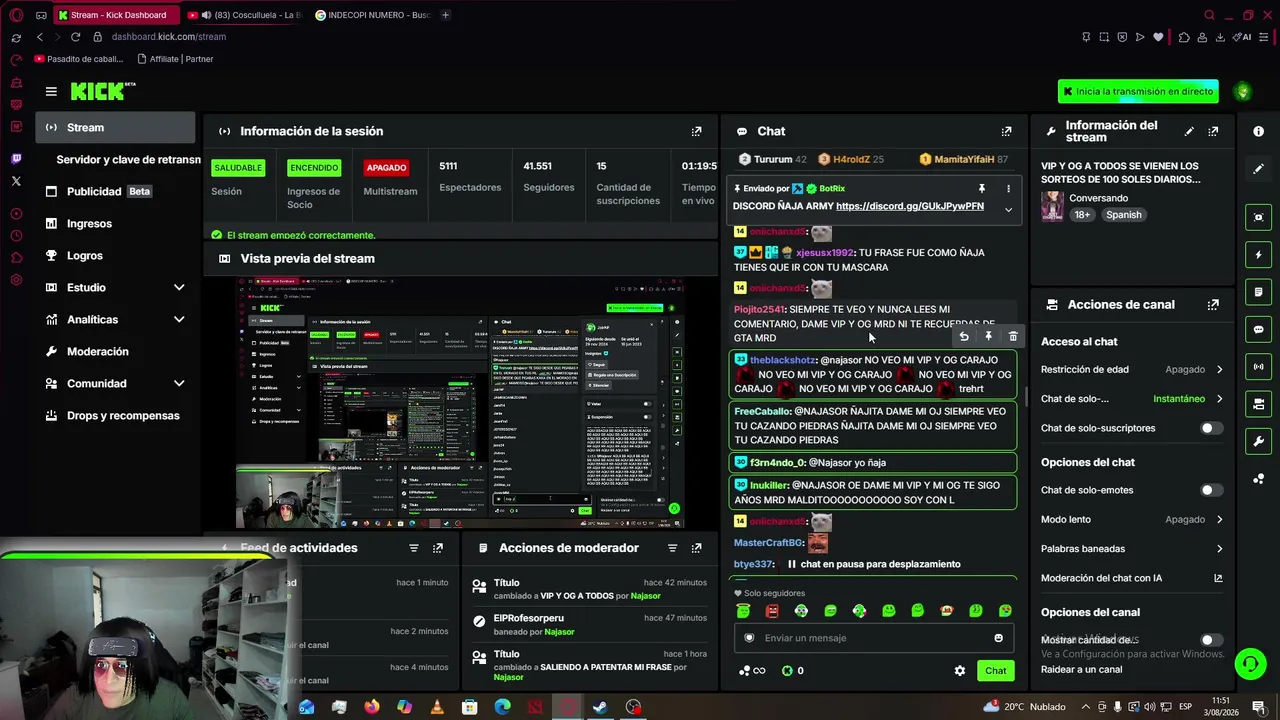Open the Affiliate | Partner bookmark
The height and width of the screenshot is (720, 1280).
pyautogui.click(x=175, y=59)
